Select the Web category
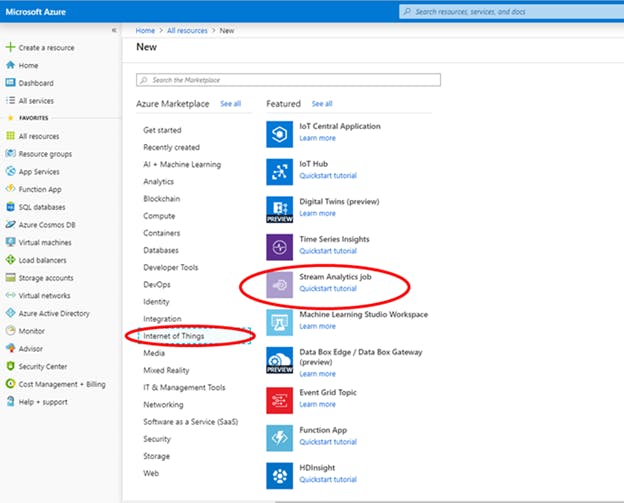 [x=151, y=473]
